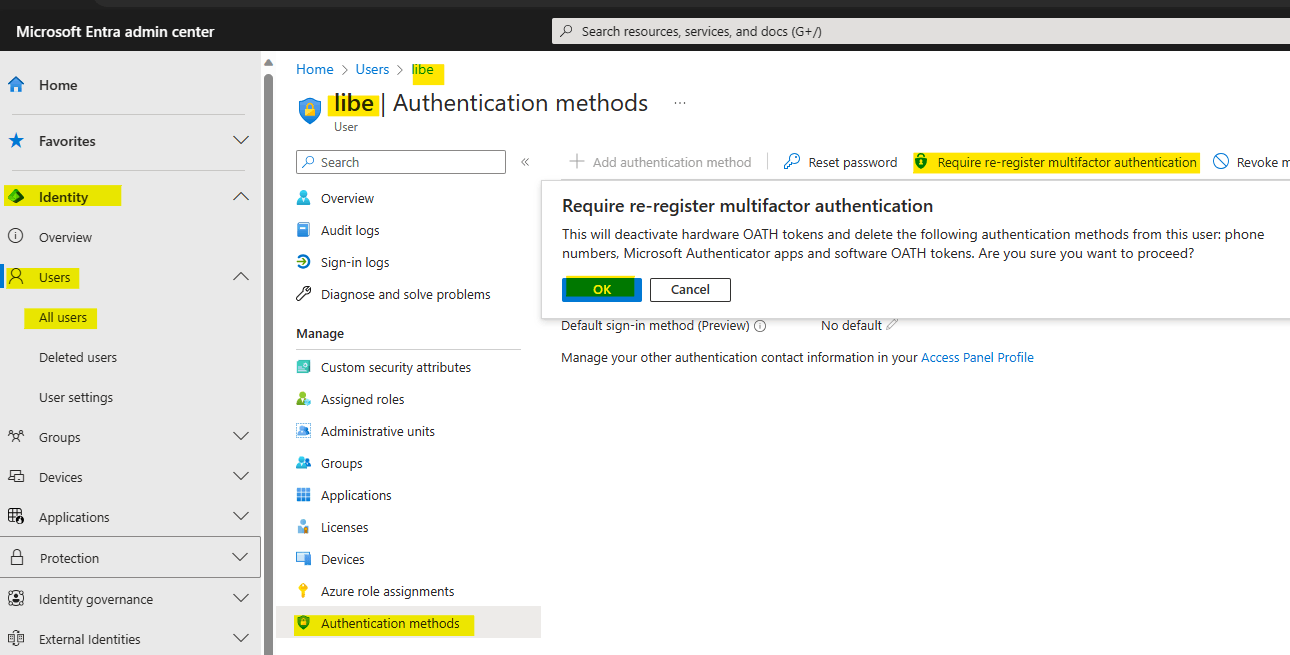Screen dimensions: 1290x655
Task: Click the Favorites star icon
Action: click(x=16, y=141)
